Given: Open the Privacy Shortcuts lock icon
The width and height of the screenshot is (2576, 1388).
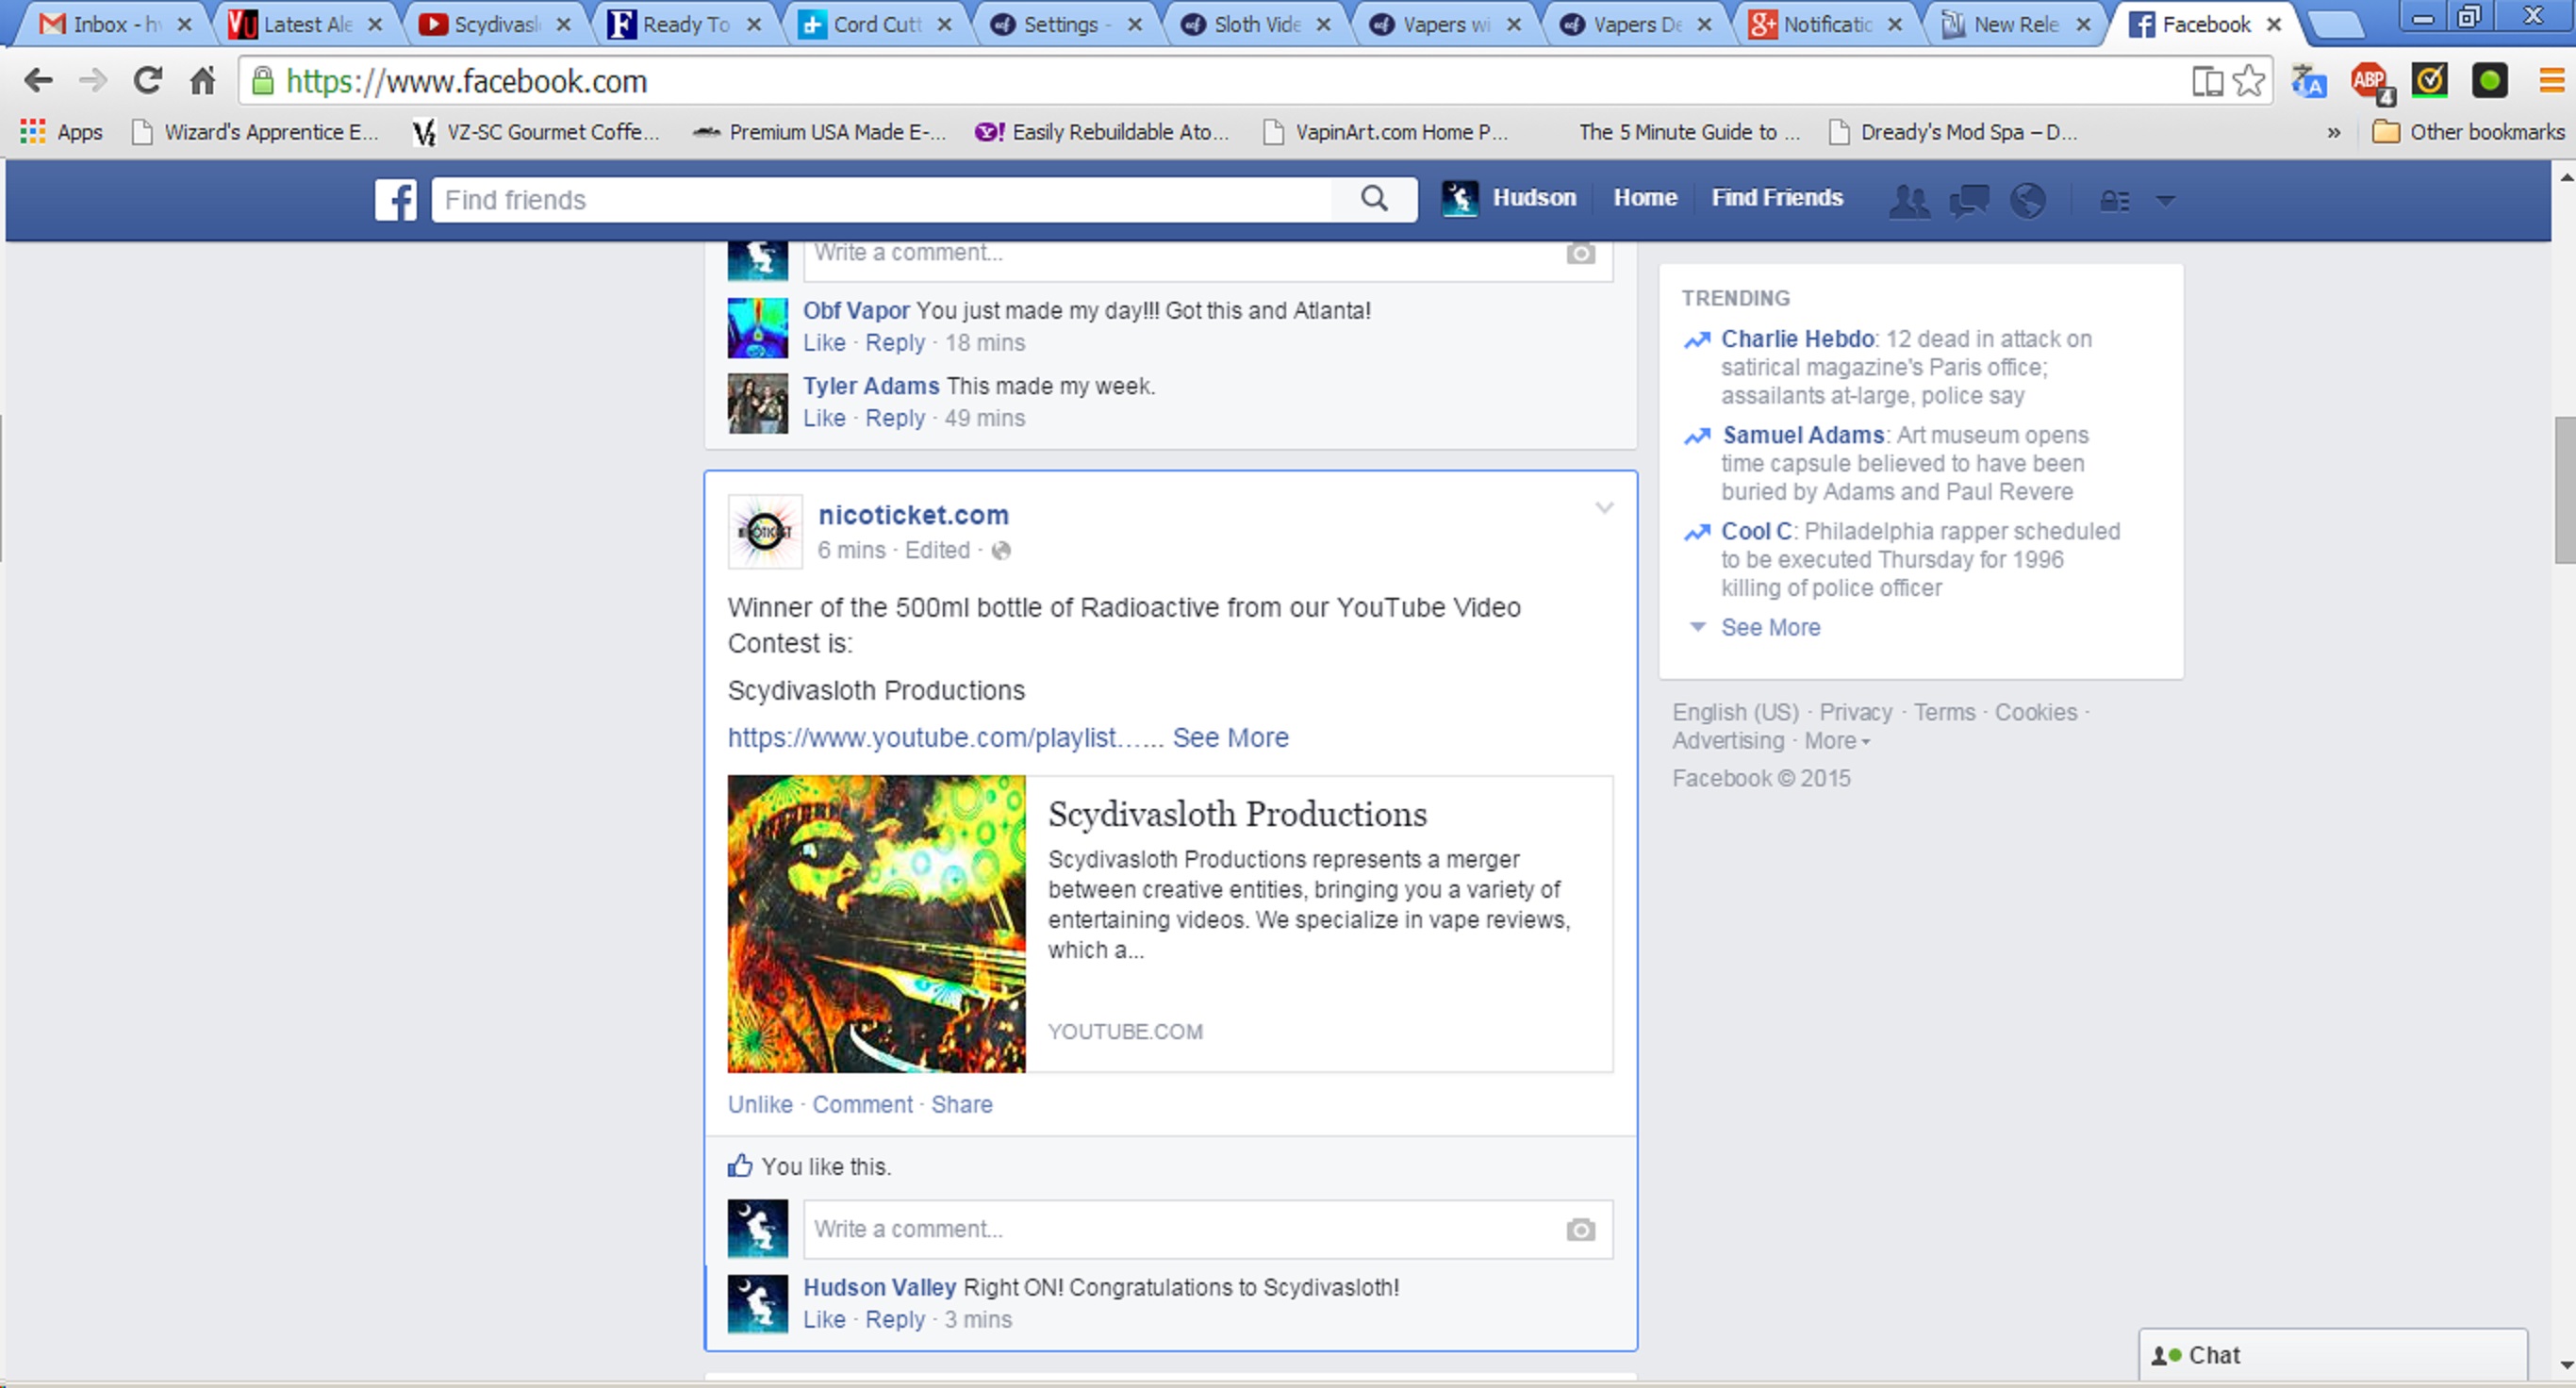Looking at the screenshot, I should pos(2114,201).
